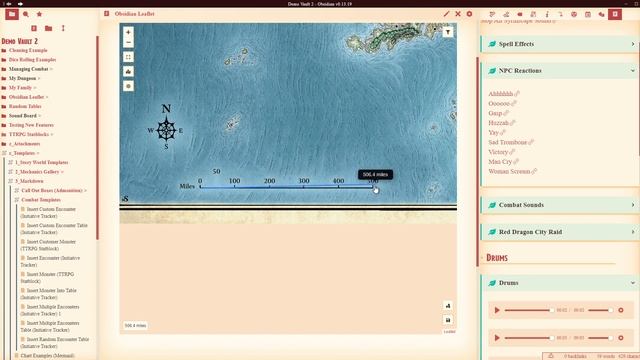Open the file explorer sidebar tab
640x360 pixels.
[x=12, y=14]
